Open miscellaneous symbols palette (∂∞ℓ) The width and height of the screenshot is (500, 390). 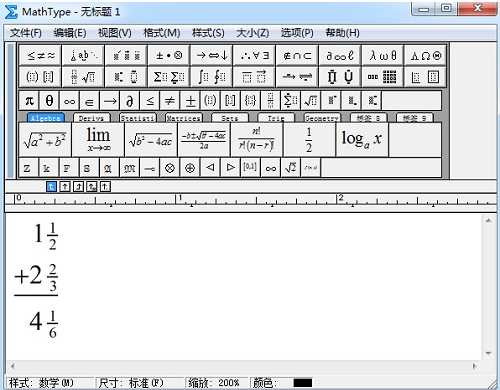340,55
